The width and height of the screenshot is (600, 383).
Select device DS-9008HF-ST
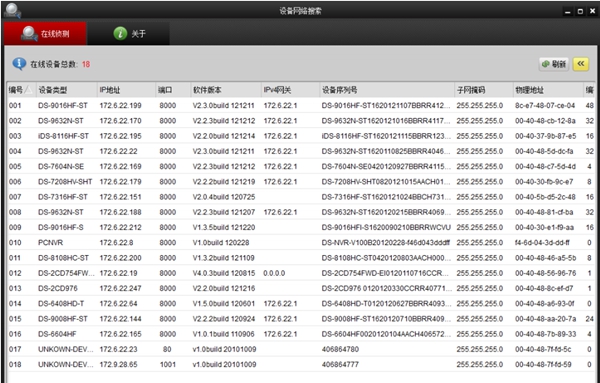(x=63, y=319)
